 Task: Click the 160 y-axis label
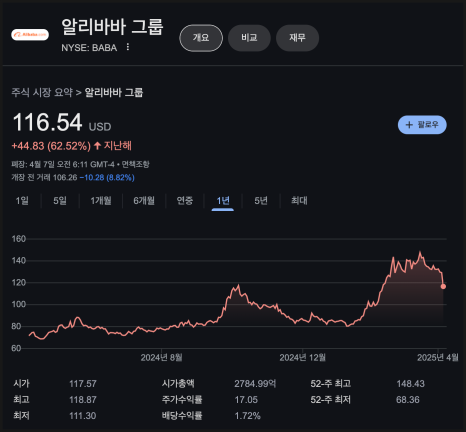click(19, 239)
